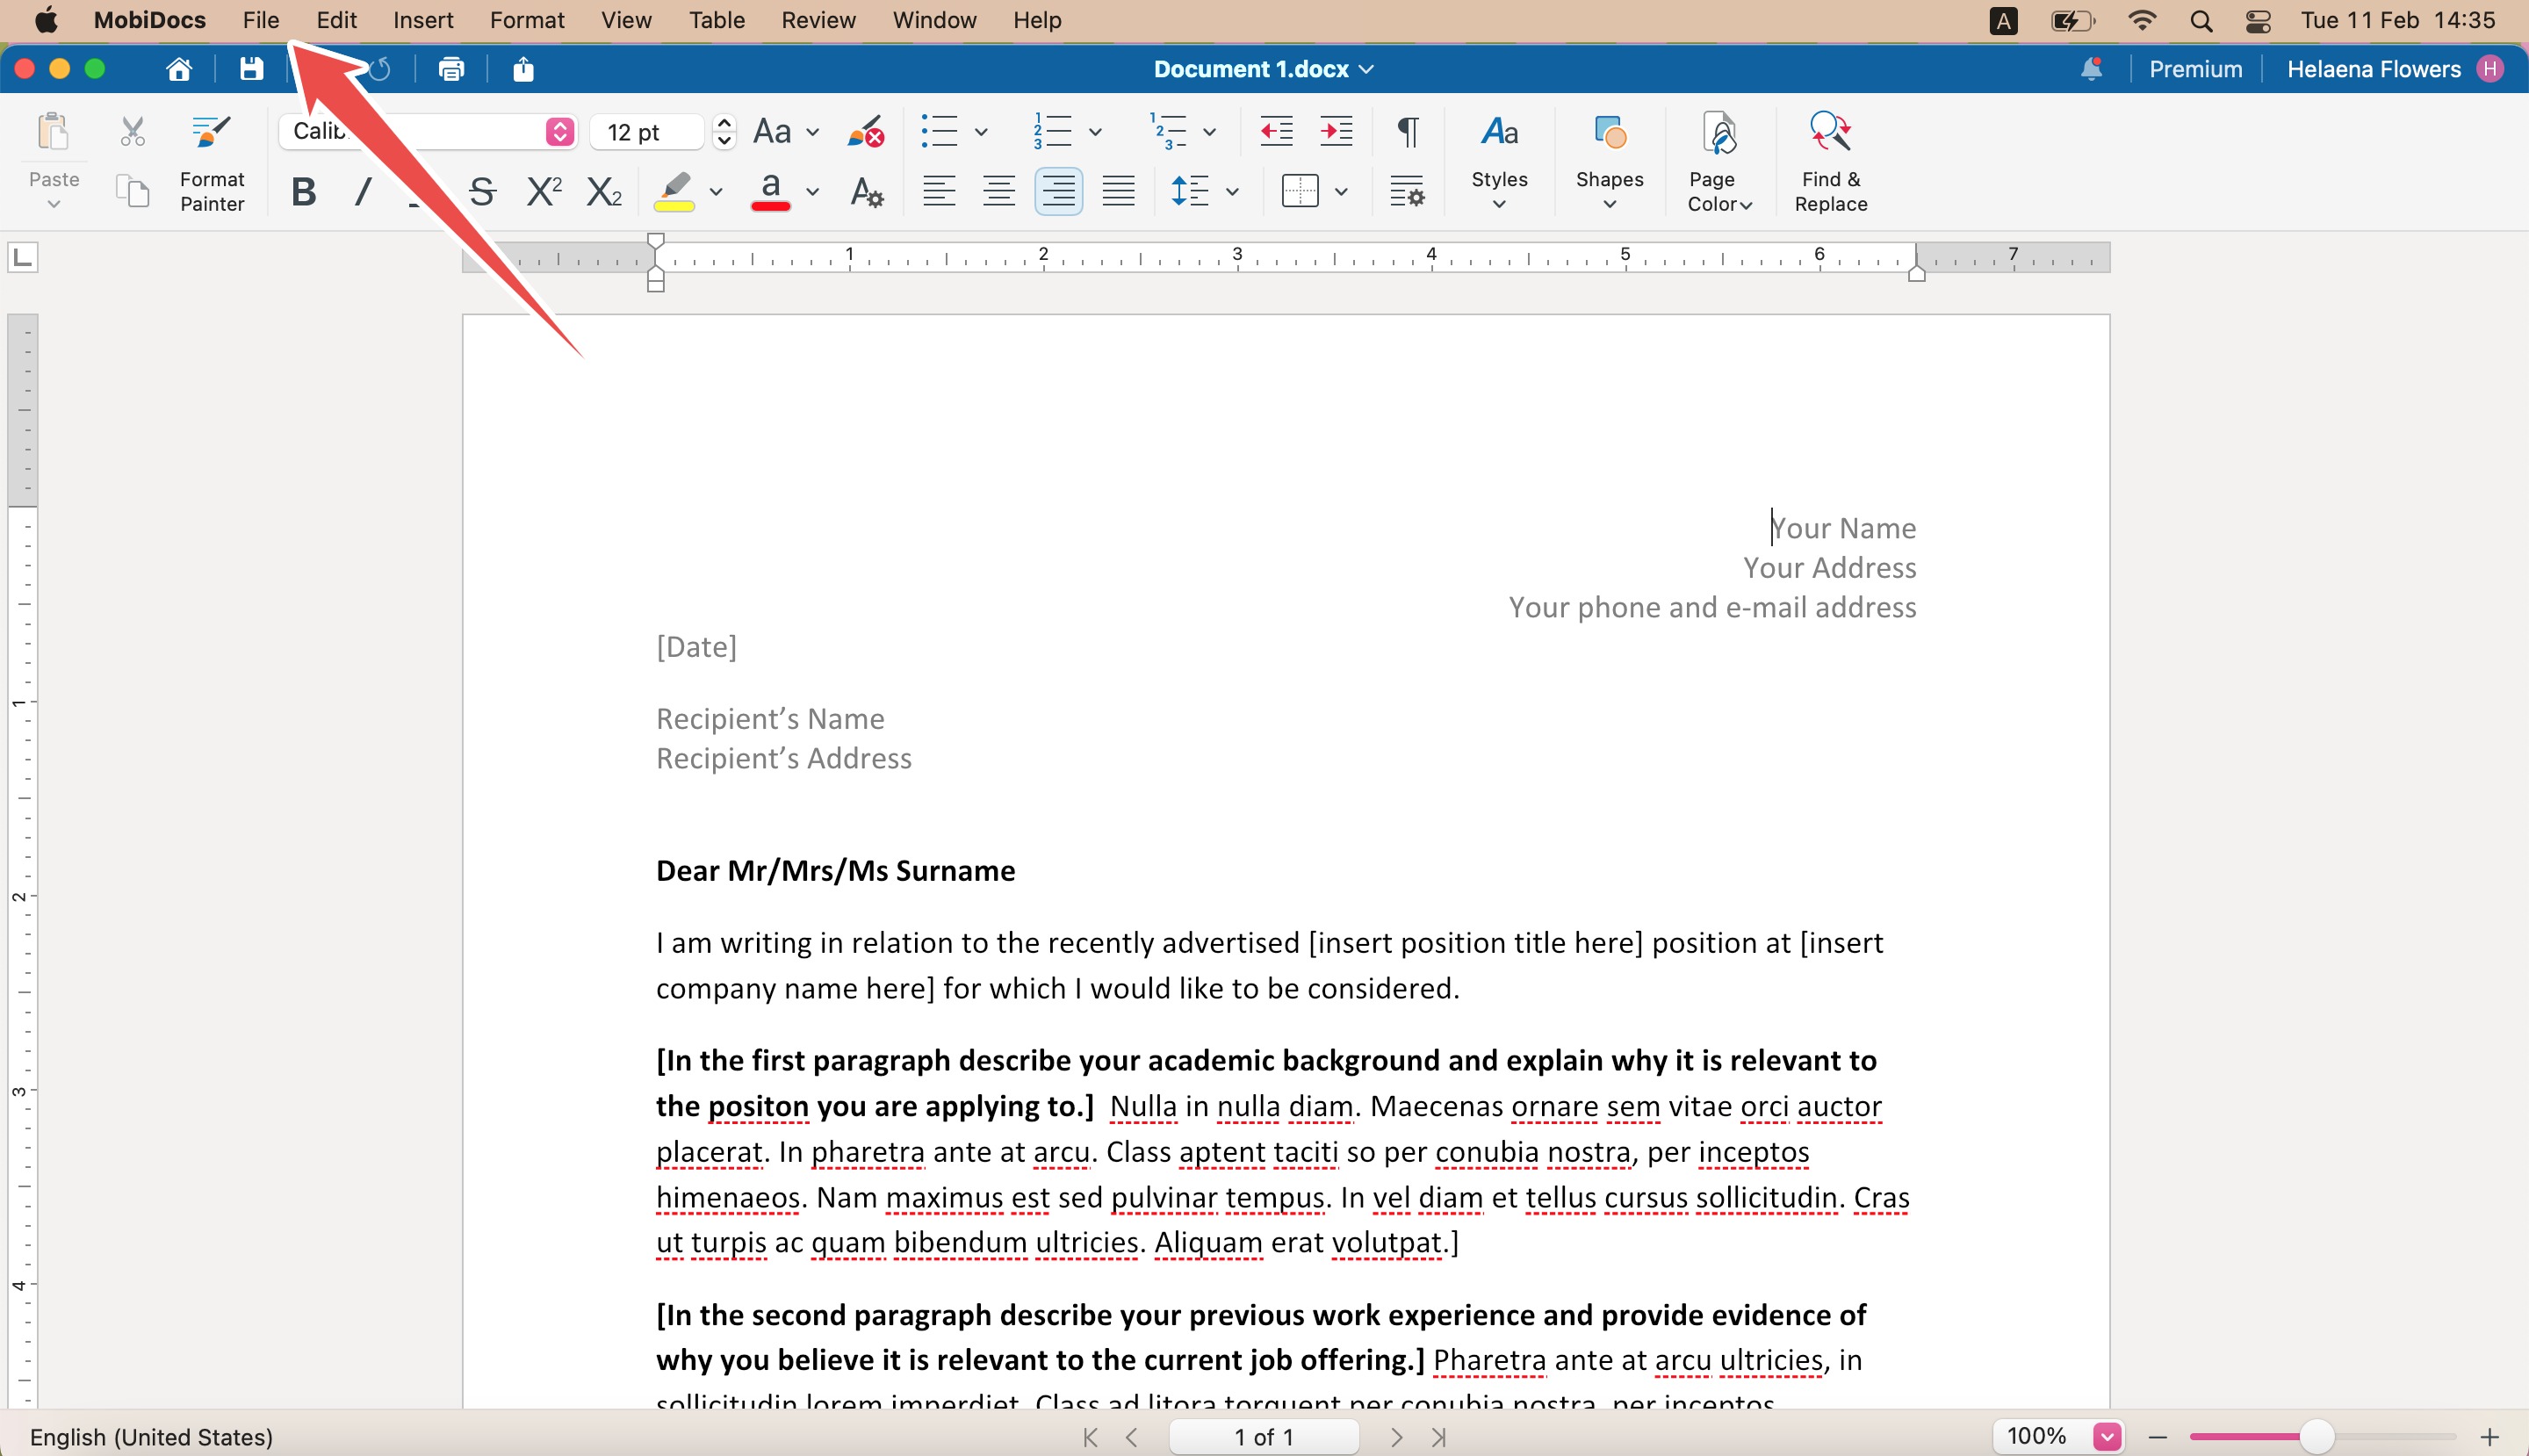Click the page number field
This screenshot has width=2529, height=1456.
pos(1264,1437)
